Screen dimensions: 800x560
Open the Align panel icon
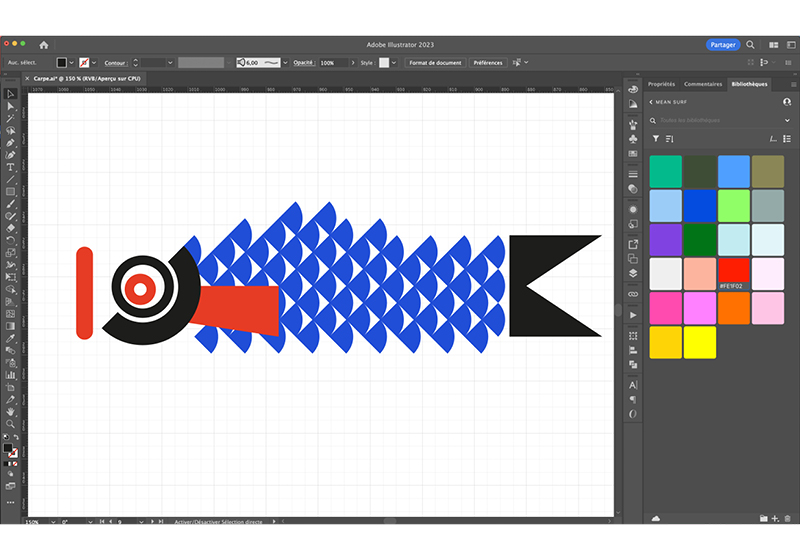(633, 350)
